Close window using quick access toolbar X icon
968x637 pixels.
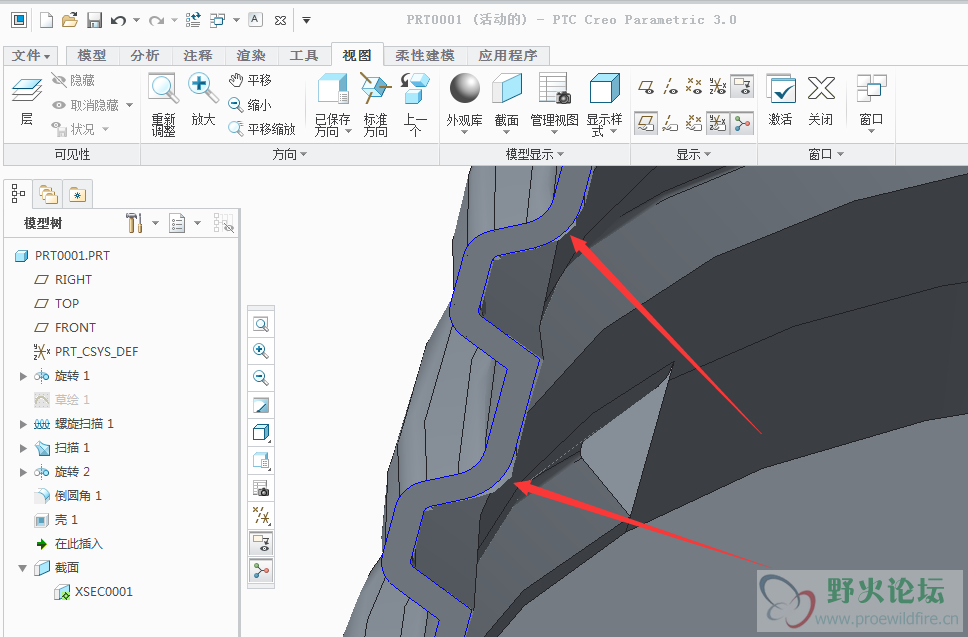pyautogui.click(x=280, y=20)
